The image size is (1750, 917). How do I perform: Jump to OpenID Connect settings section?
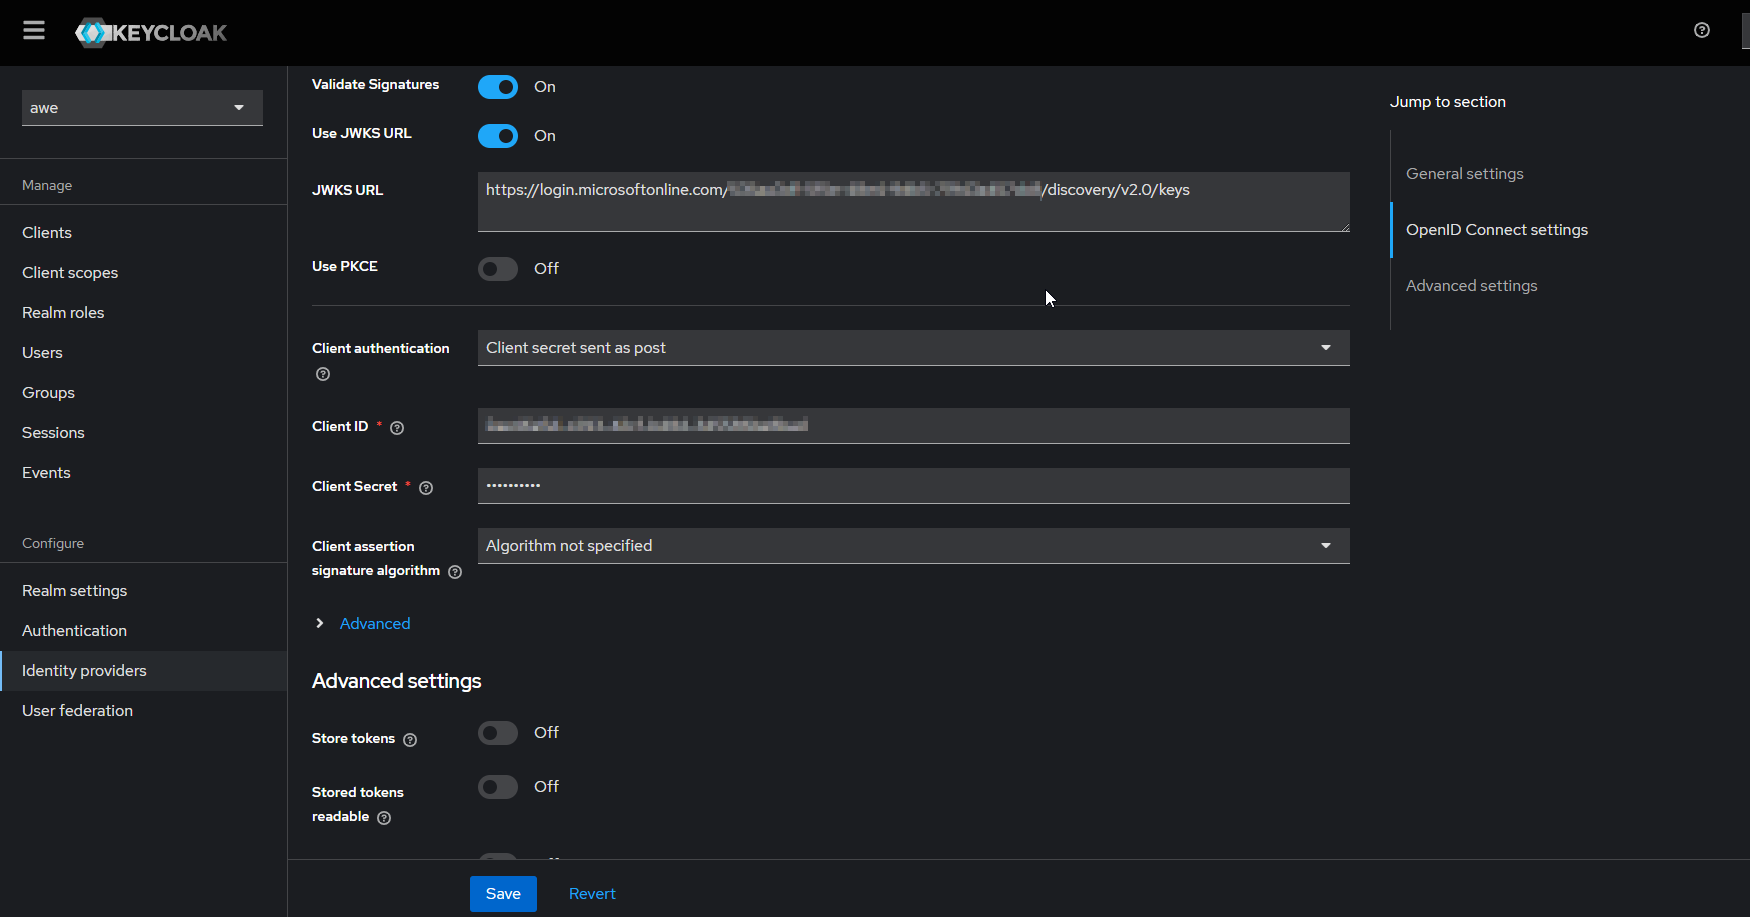(x=1497, y=230)
